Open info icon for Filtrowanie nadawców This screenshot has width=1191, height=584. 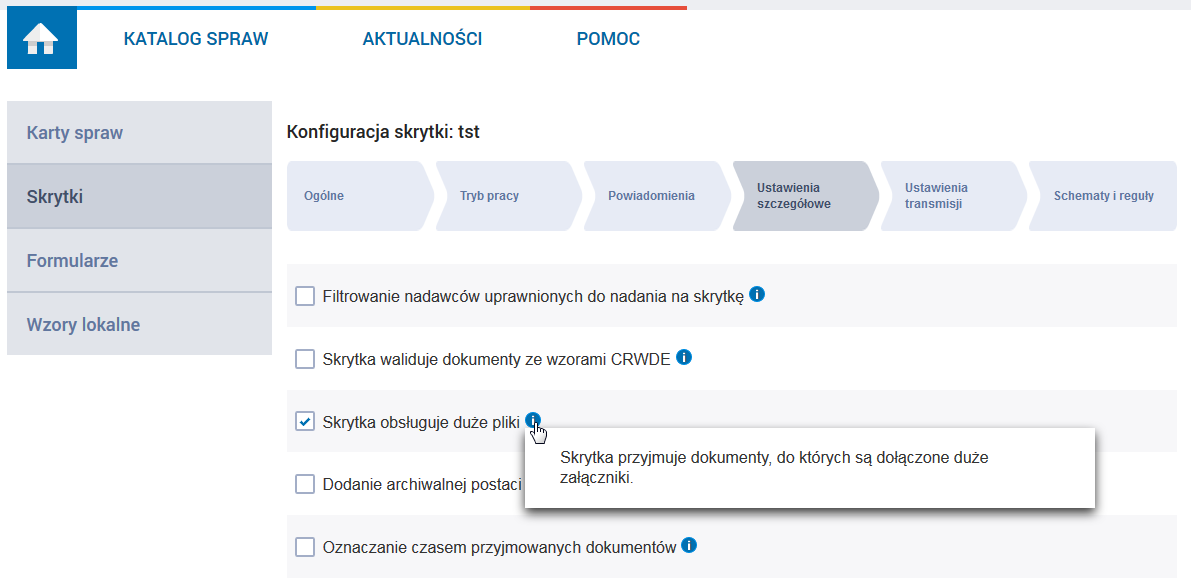coord(757,294)
